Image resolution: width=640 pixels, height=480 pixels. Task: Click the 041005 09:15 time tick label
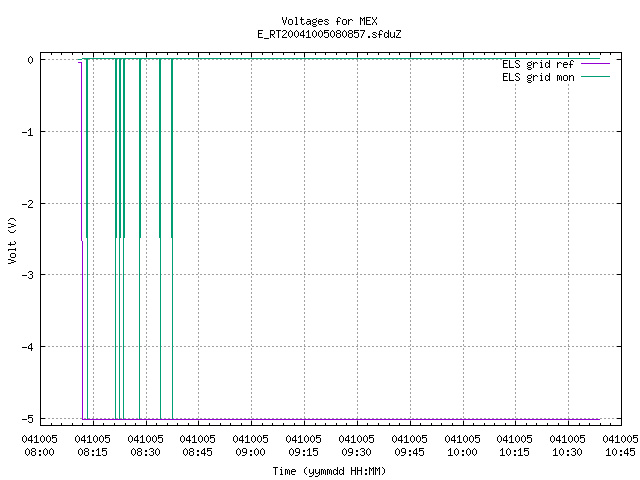[x=304, y=445]
